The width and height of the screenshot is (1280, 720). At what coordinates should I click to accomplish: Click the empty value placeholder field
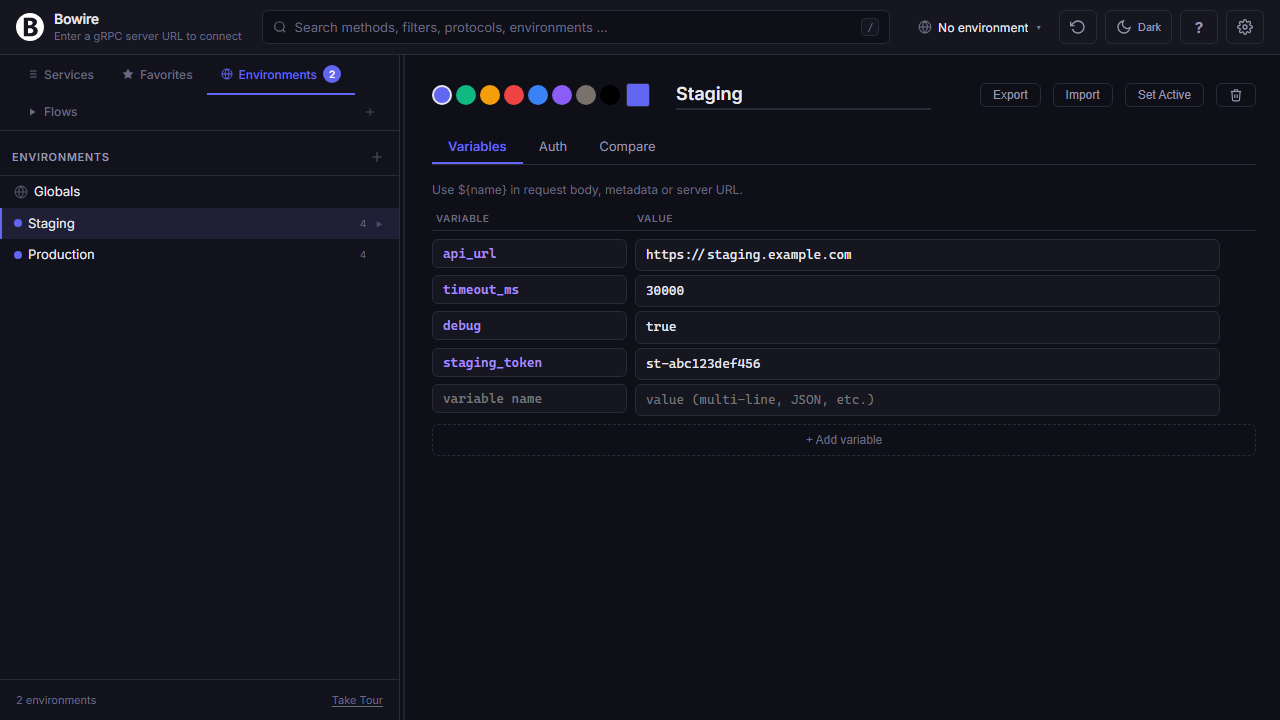click(x=927, y=400)
